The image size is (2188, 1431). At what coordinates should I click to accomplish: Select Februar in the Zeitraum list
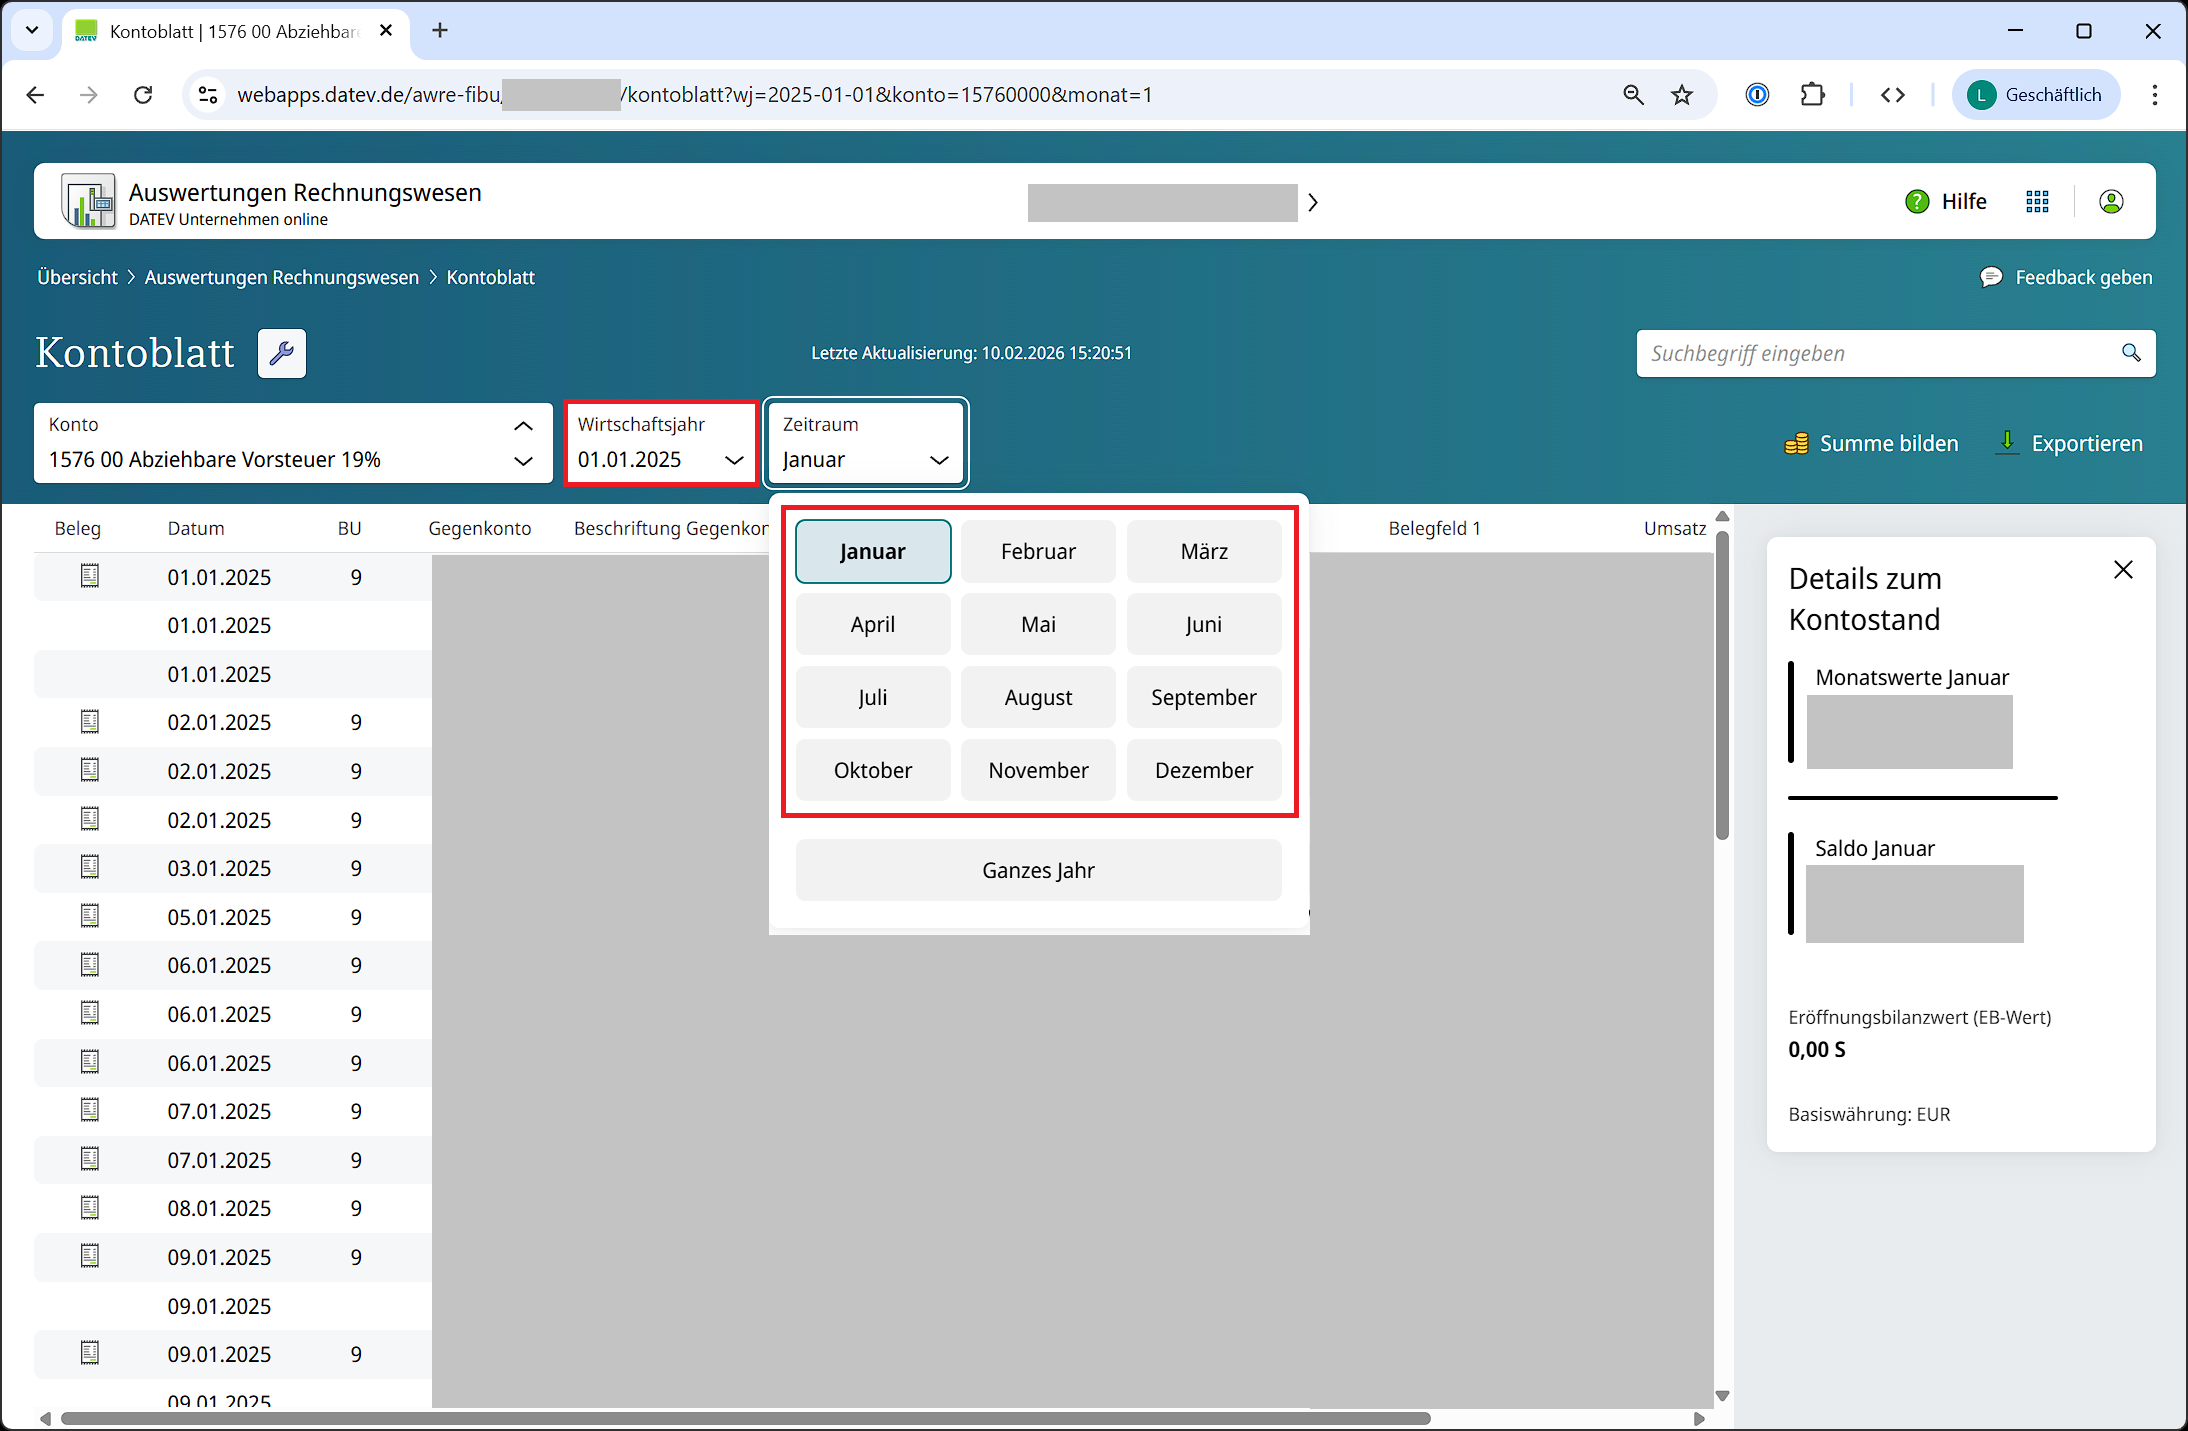pos(1038,551)
